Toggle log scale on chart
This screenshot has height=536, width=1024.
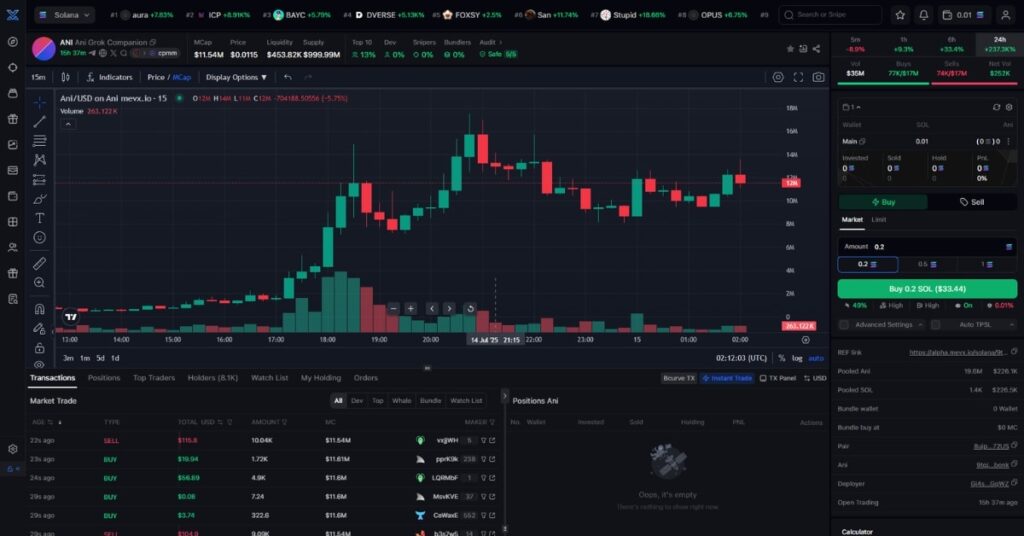[797, 358]
